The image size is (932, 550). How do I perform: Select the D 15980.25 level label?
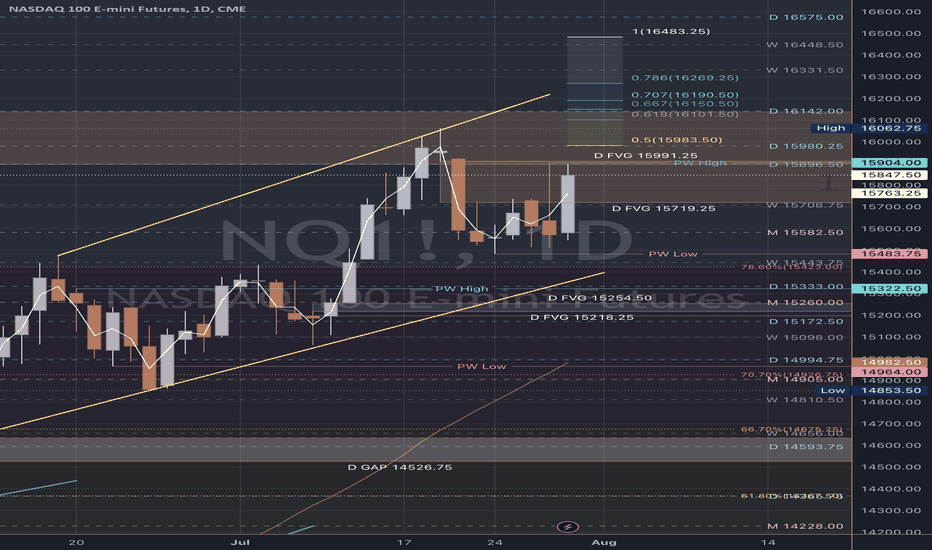coord(806,146)
